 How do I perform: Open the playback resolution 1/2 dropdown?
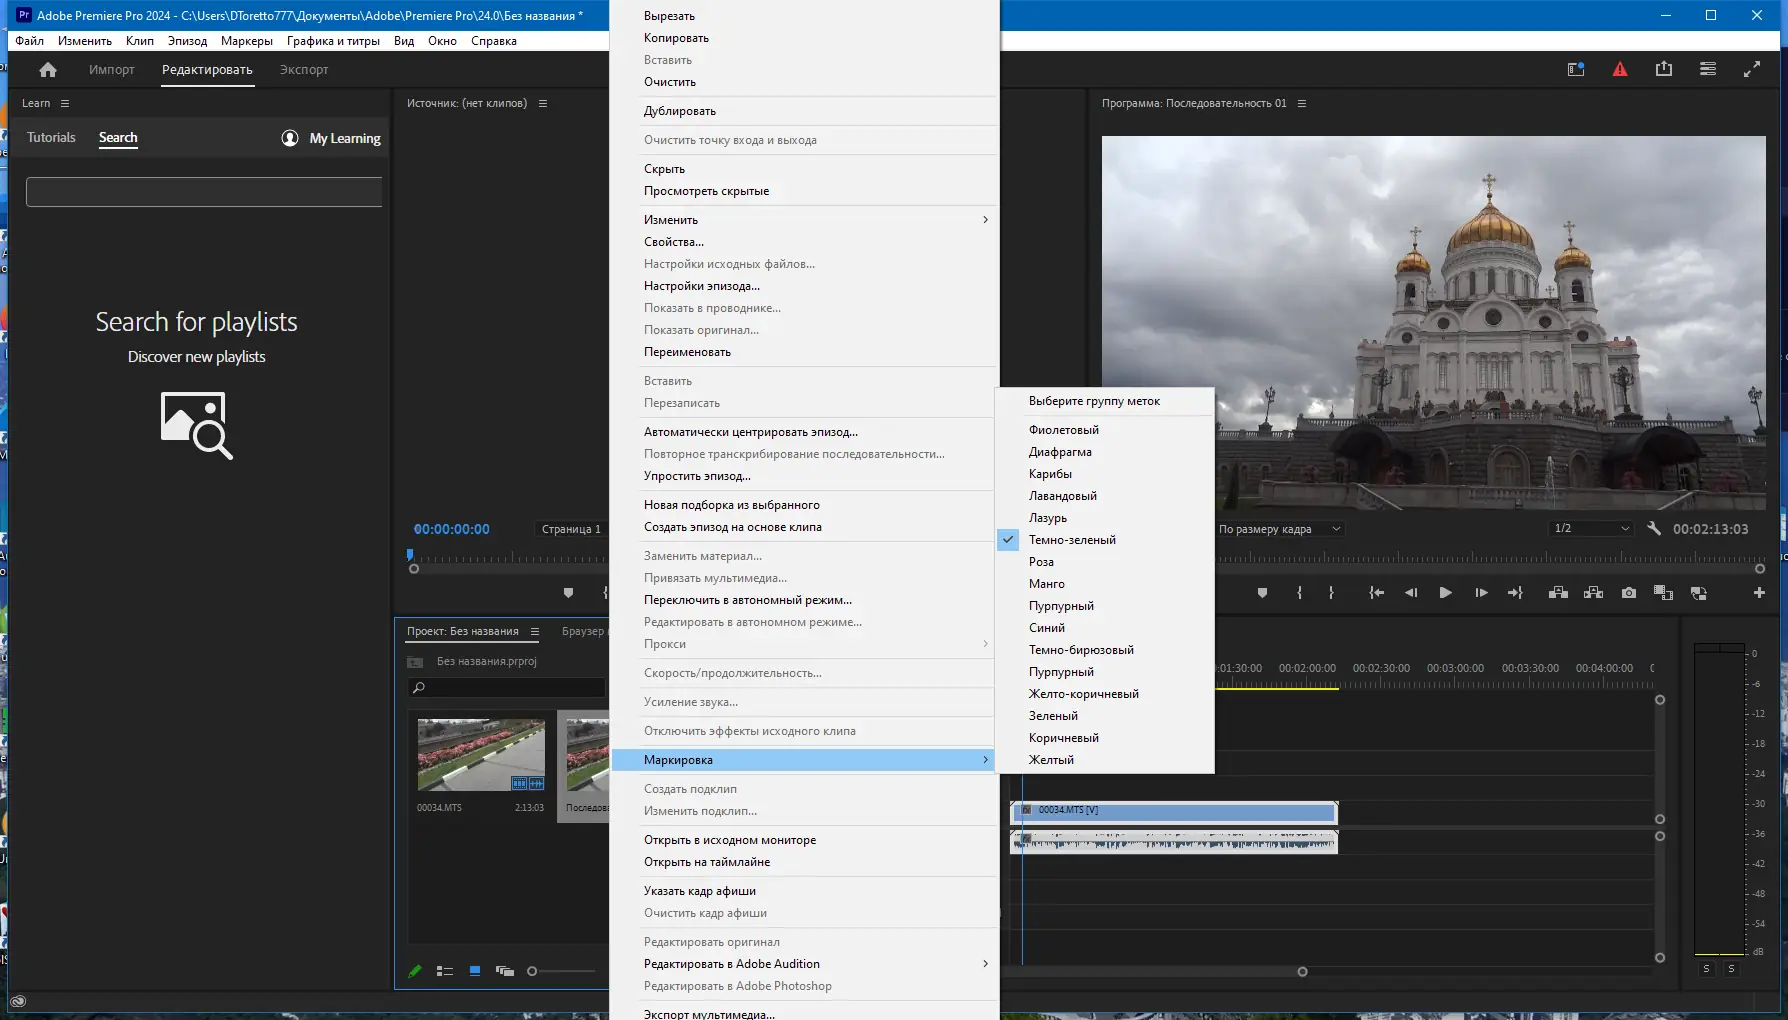tap(1591, 528)
